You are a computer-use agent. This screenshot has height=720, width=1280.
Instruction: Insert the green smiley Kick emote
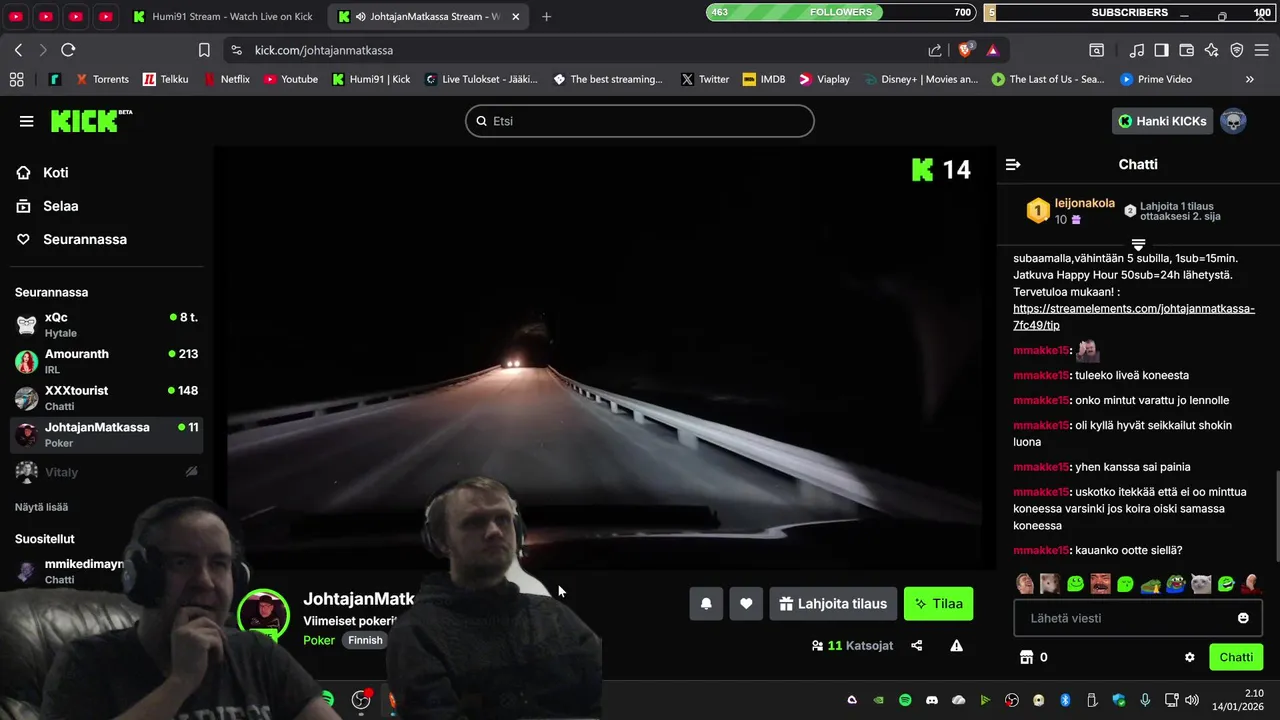[1075, 584]
